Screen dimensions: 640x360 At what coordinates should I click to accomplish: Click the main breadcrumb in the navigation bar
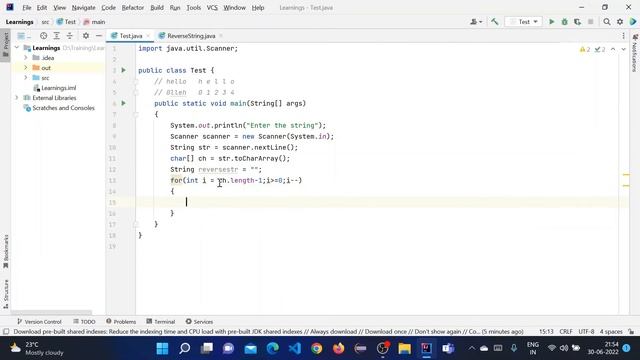94,22
